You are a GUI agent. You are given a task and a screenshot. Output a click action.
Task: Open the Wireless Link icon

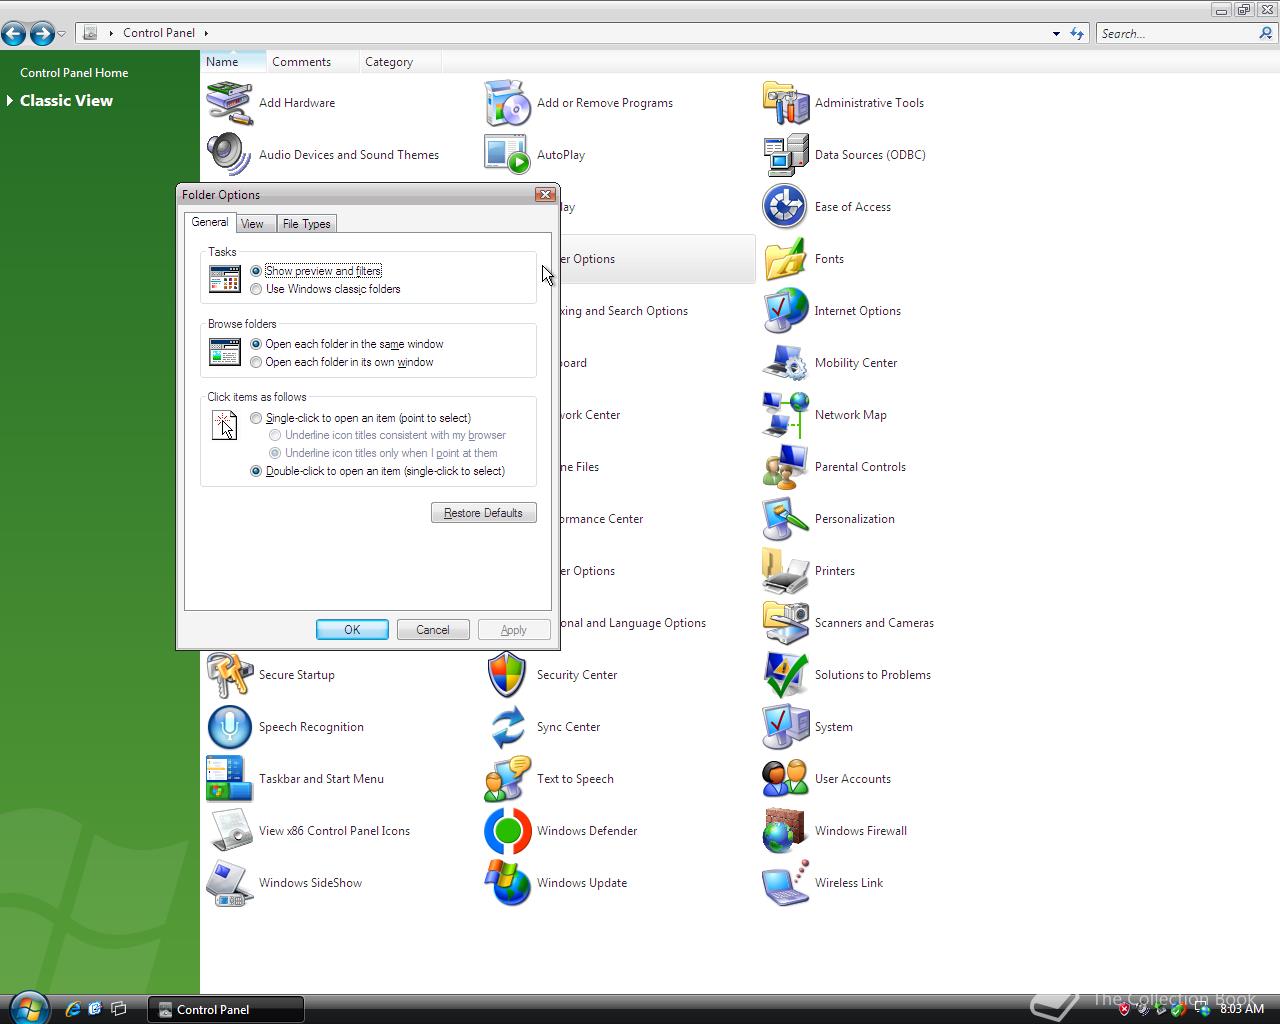(x=785, y=883)
